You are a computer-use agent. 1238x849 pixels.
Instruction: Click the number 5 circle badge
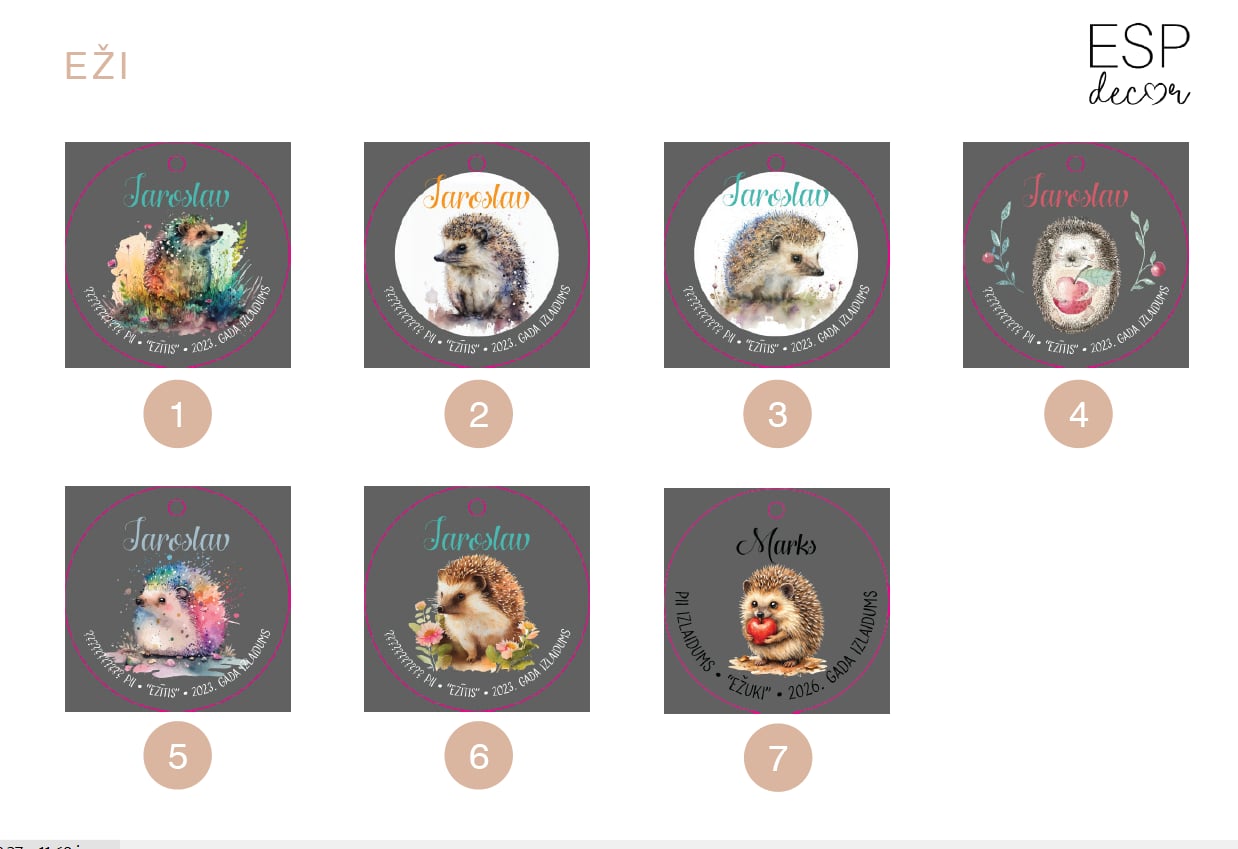pos(178,756)
